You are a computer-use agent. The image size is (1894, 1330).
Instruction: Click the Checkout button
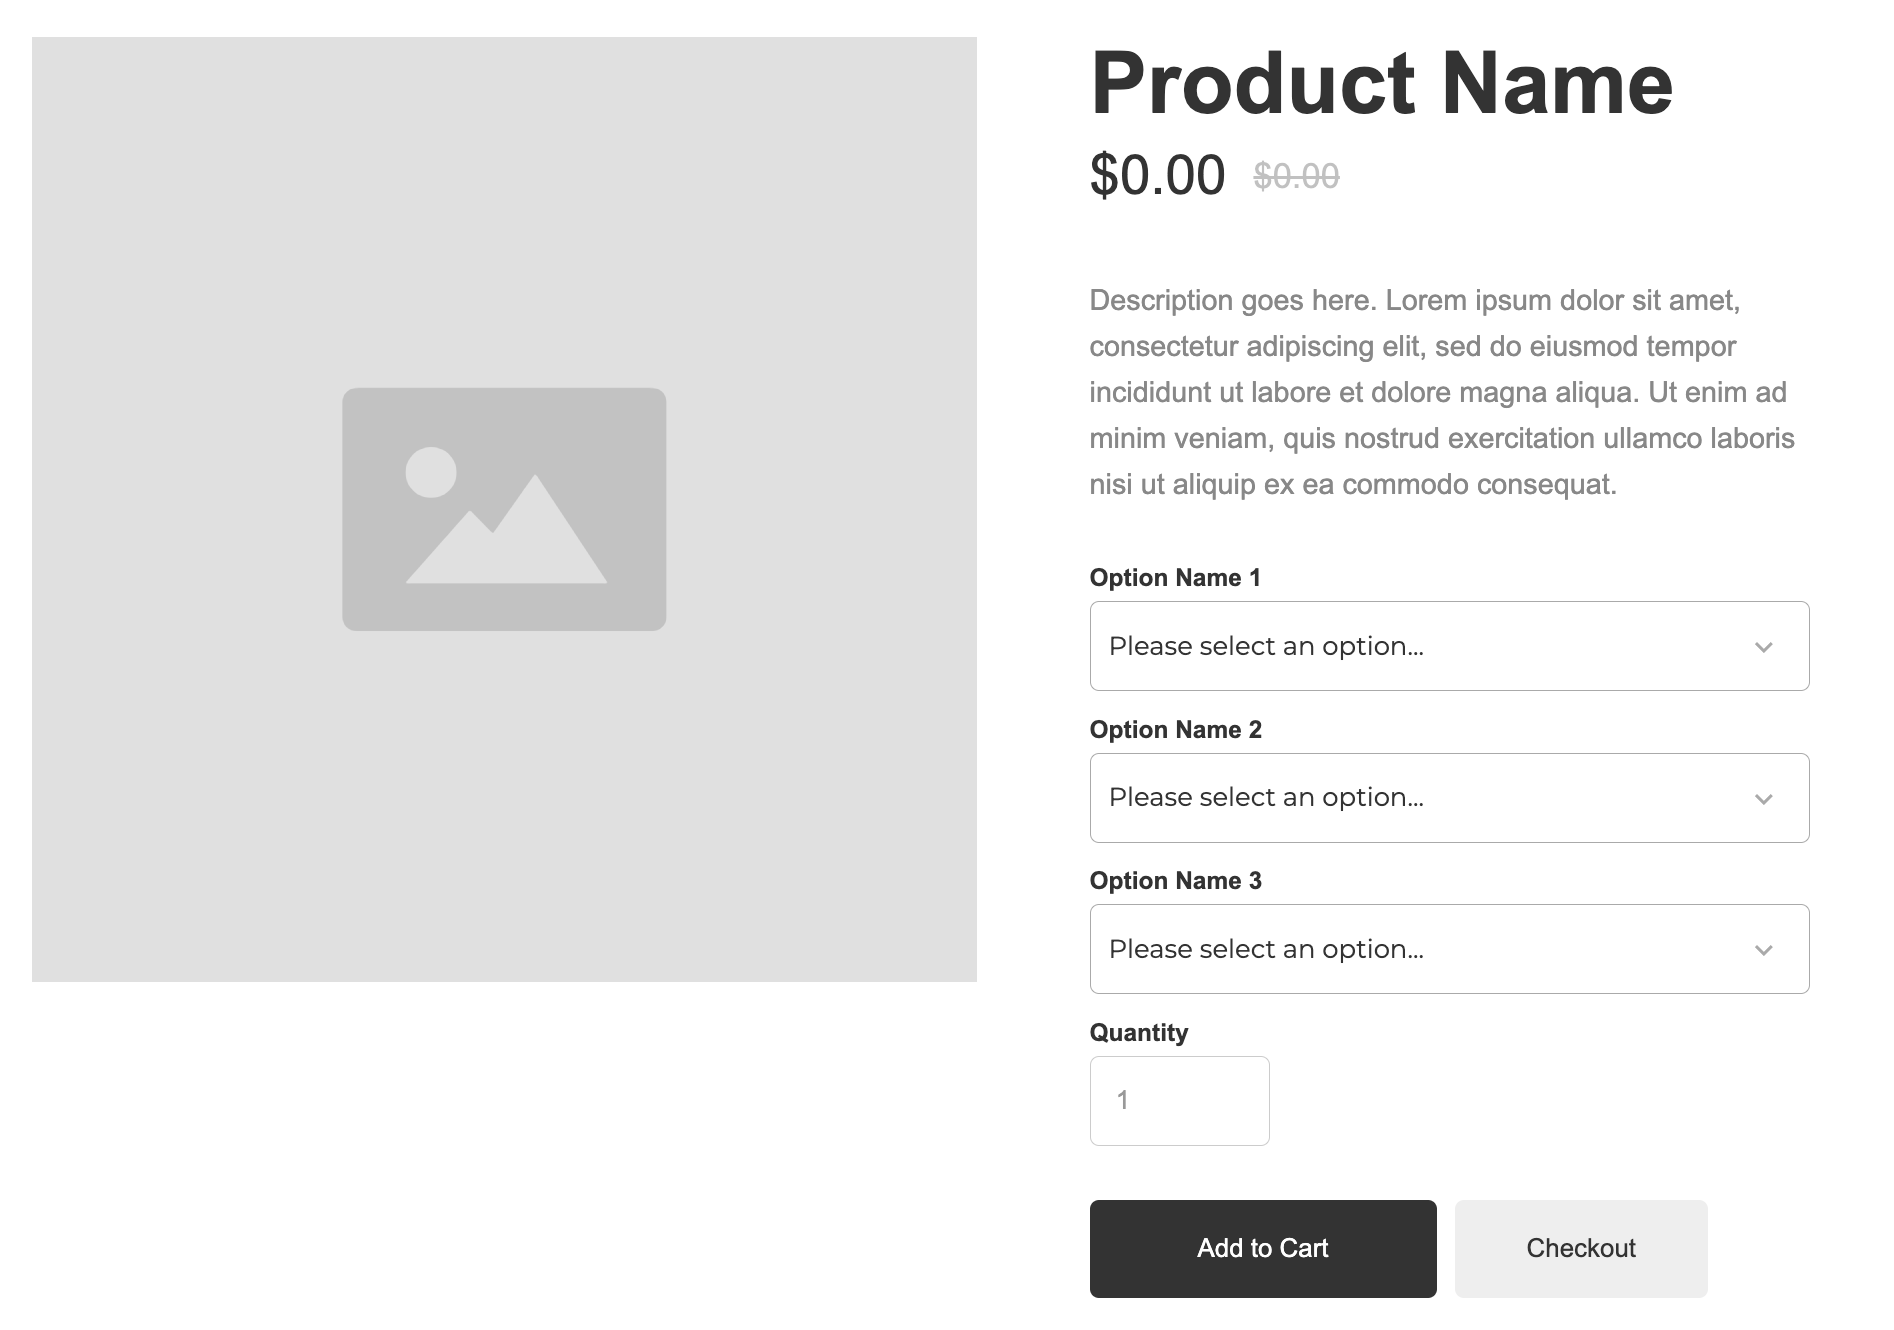1581,1249
